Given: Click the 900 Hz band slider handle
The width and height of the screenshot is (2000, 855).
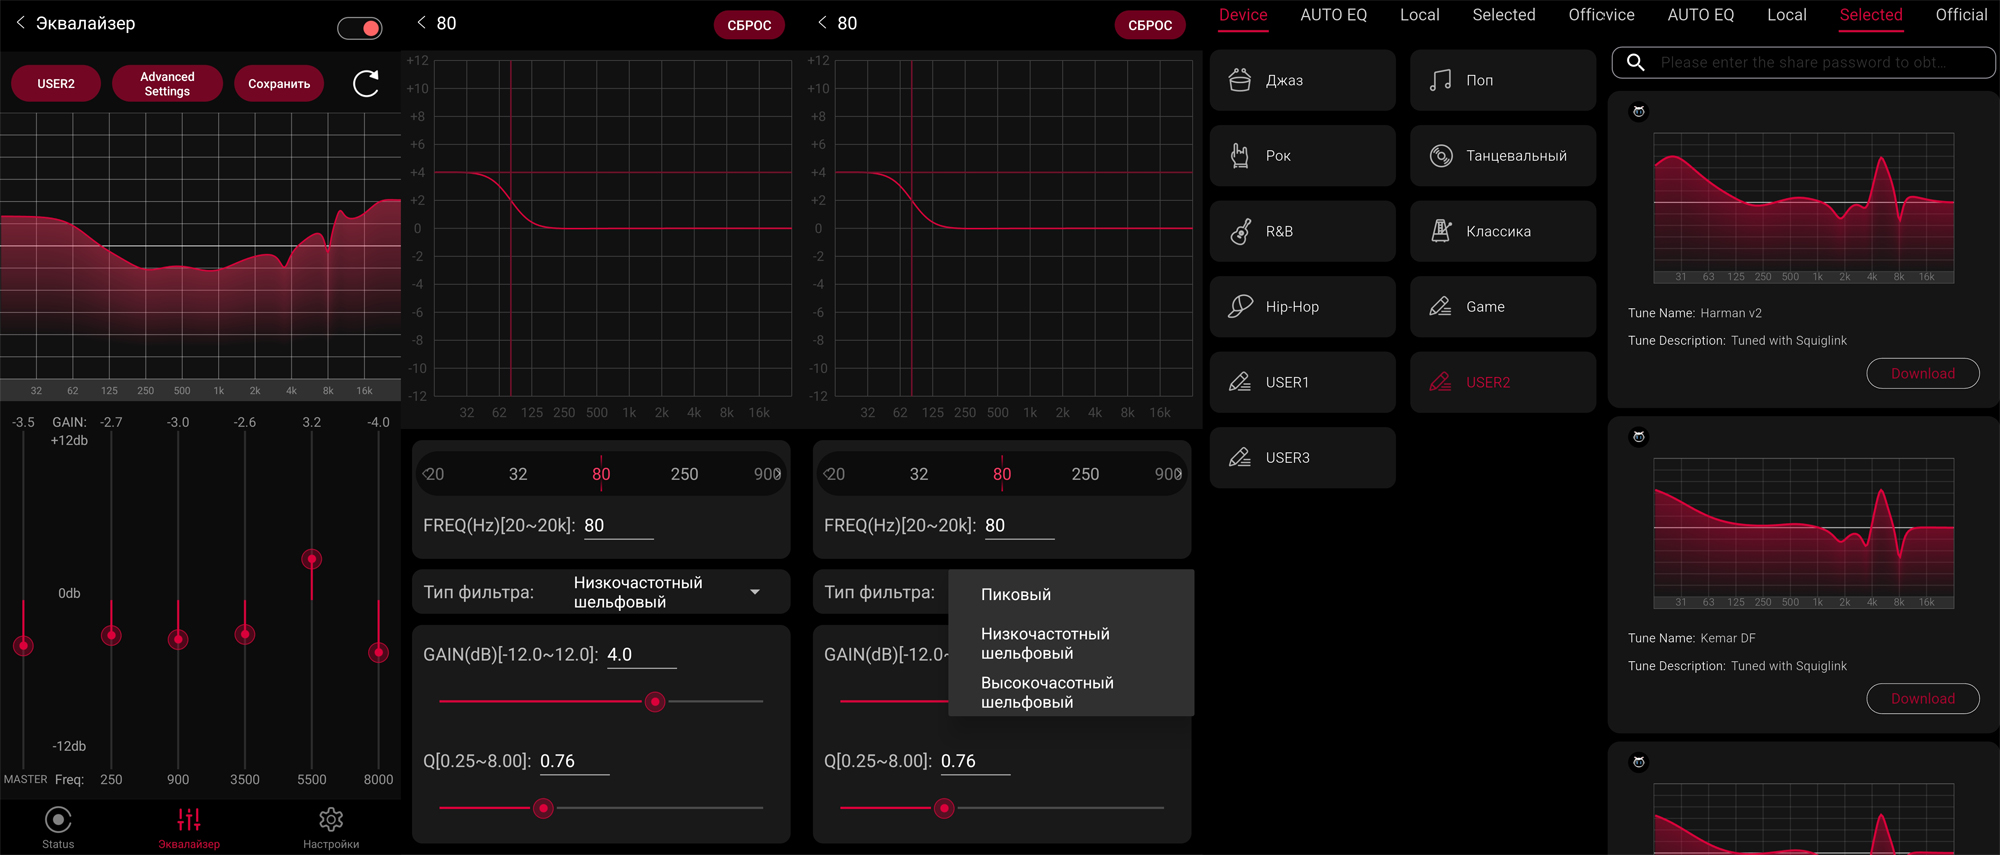Looking at the screenshot, I should [178, 639].
